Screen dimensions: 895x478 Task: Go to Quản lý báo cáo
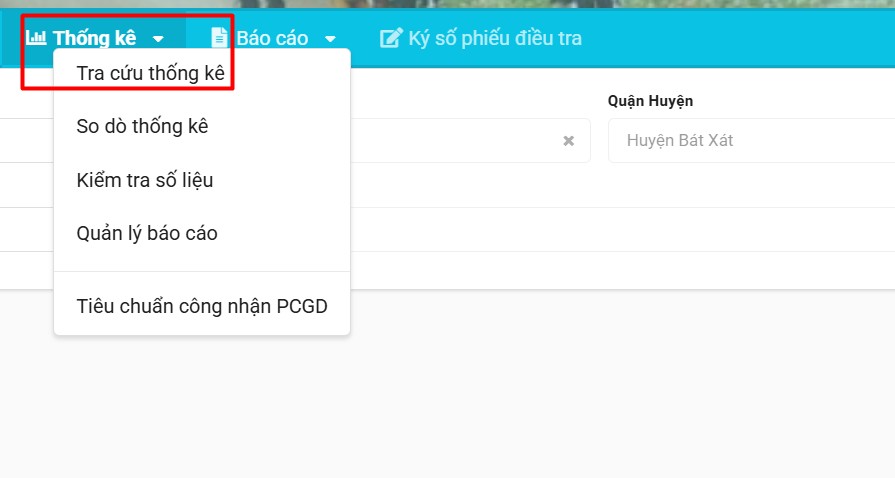147,233
